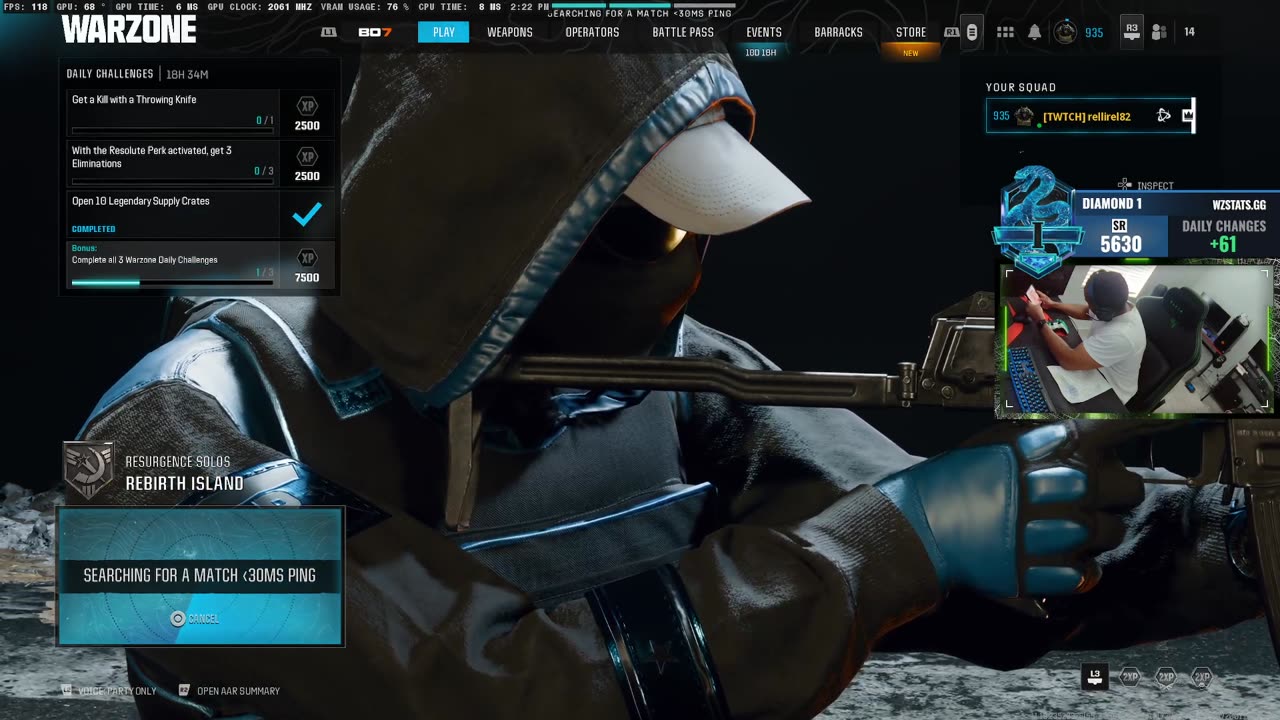Image resolution: width=1280 pixels, height=720 pixels.
Task: Click the Diamond 1 rank emblem
Action: pos(1037,221)
